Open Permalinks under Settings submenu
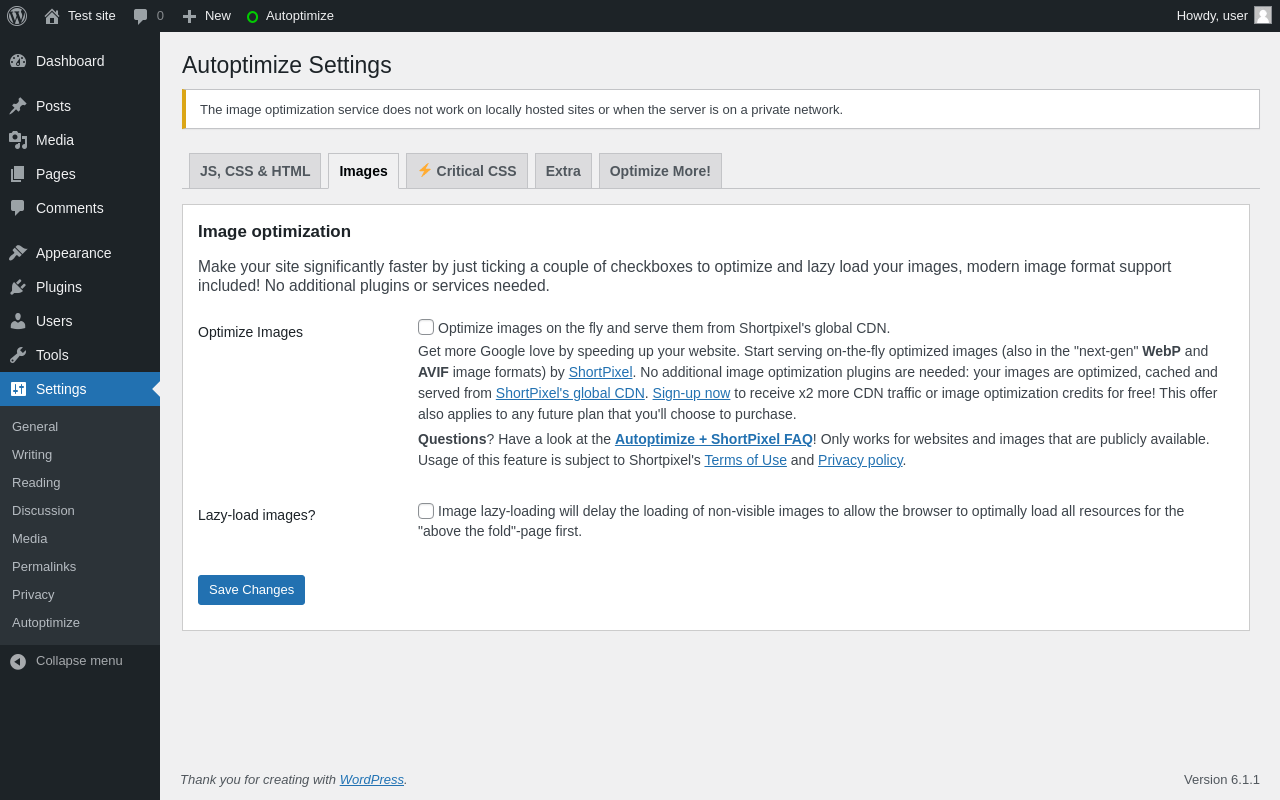Viewport: 1280px width, 800px height. click(44, 567)
